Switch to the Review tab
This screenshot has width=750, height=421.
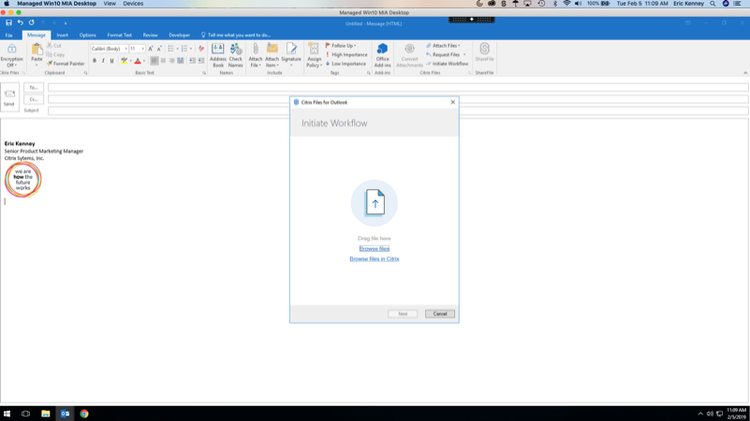(x=150, y=35)
